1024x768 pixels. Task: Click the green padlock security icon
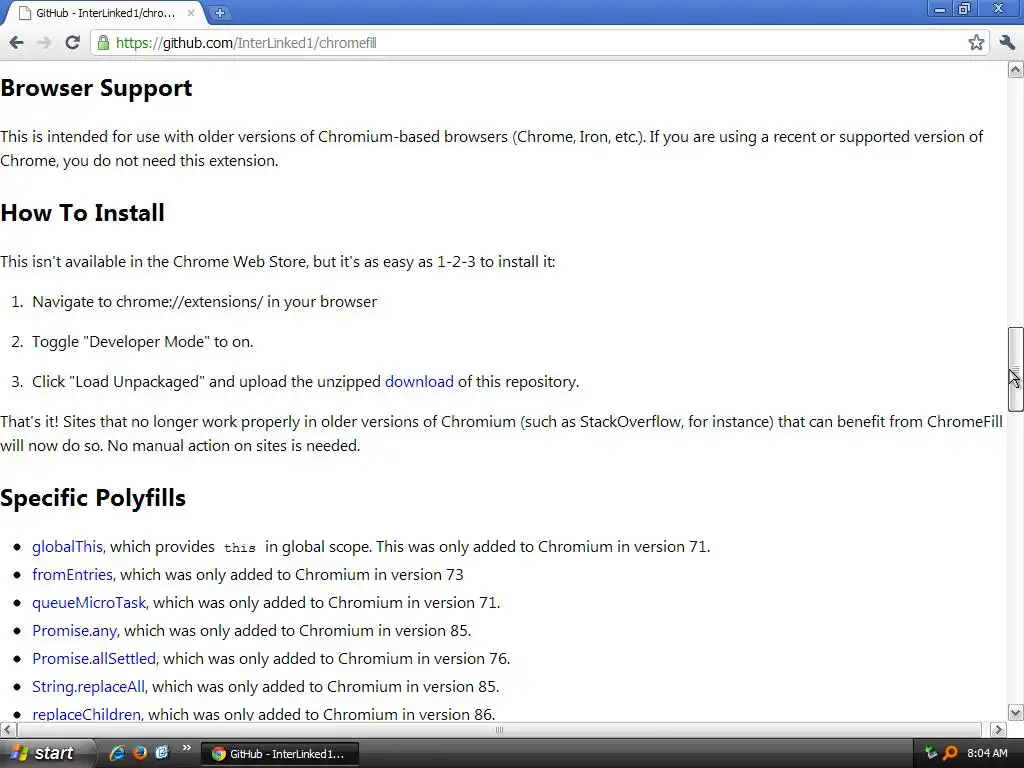click(x=103, y=43)
